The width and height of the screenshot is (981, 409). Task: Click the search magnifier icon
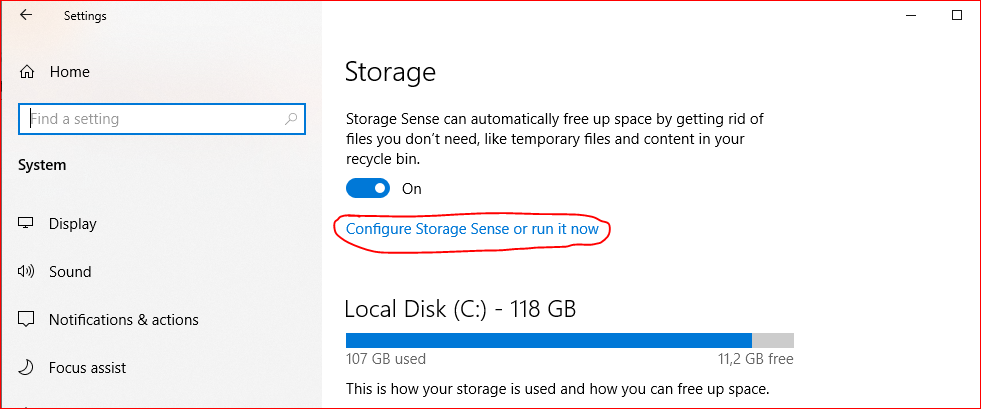tap(291, 119)
